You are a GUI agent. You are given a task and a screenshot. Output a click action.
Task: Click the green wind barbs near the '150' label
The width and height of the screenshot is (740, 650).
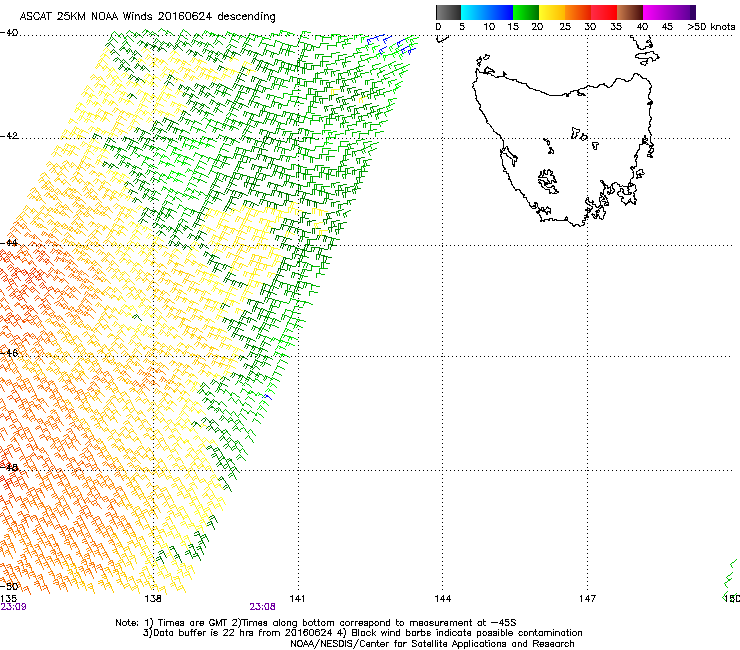click(x=730, y=580)
